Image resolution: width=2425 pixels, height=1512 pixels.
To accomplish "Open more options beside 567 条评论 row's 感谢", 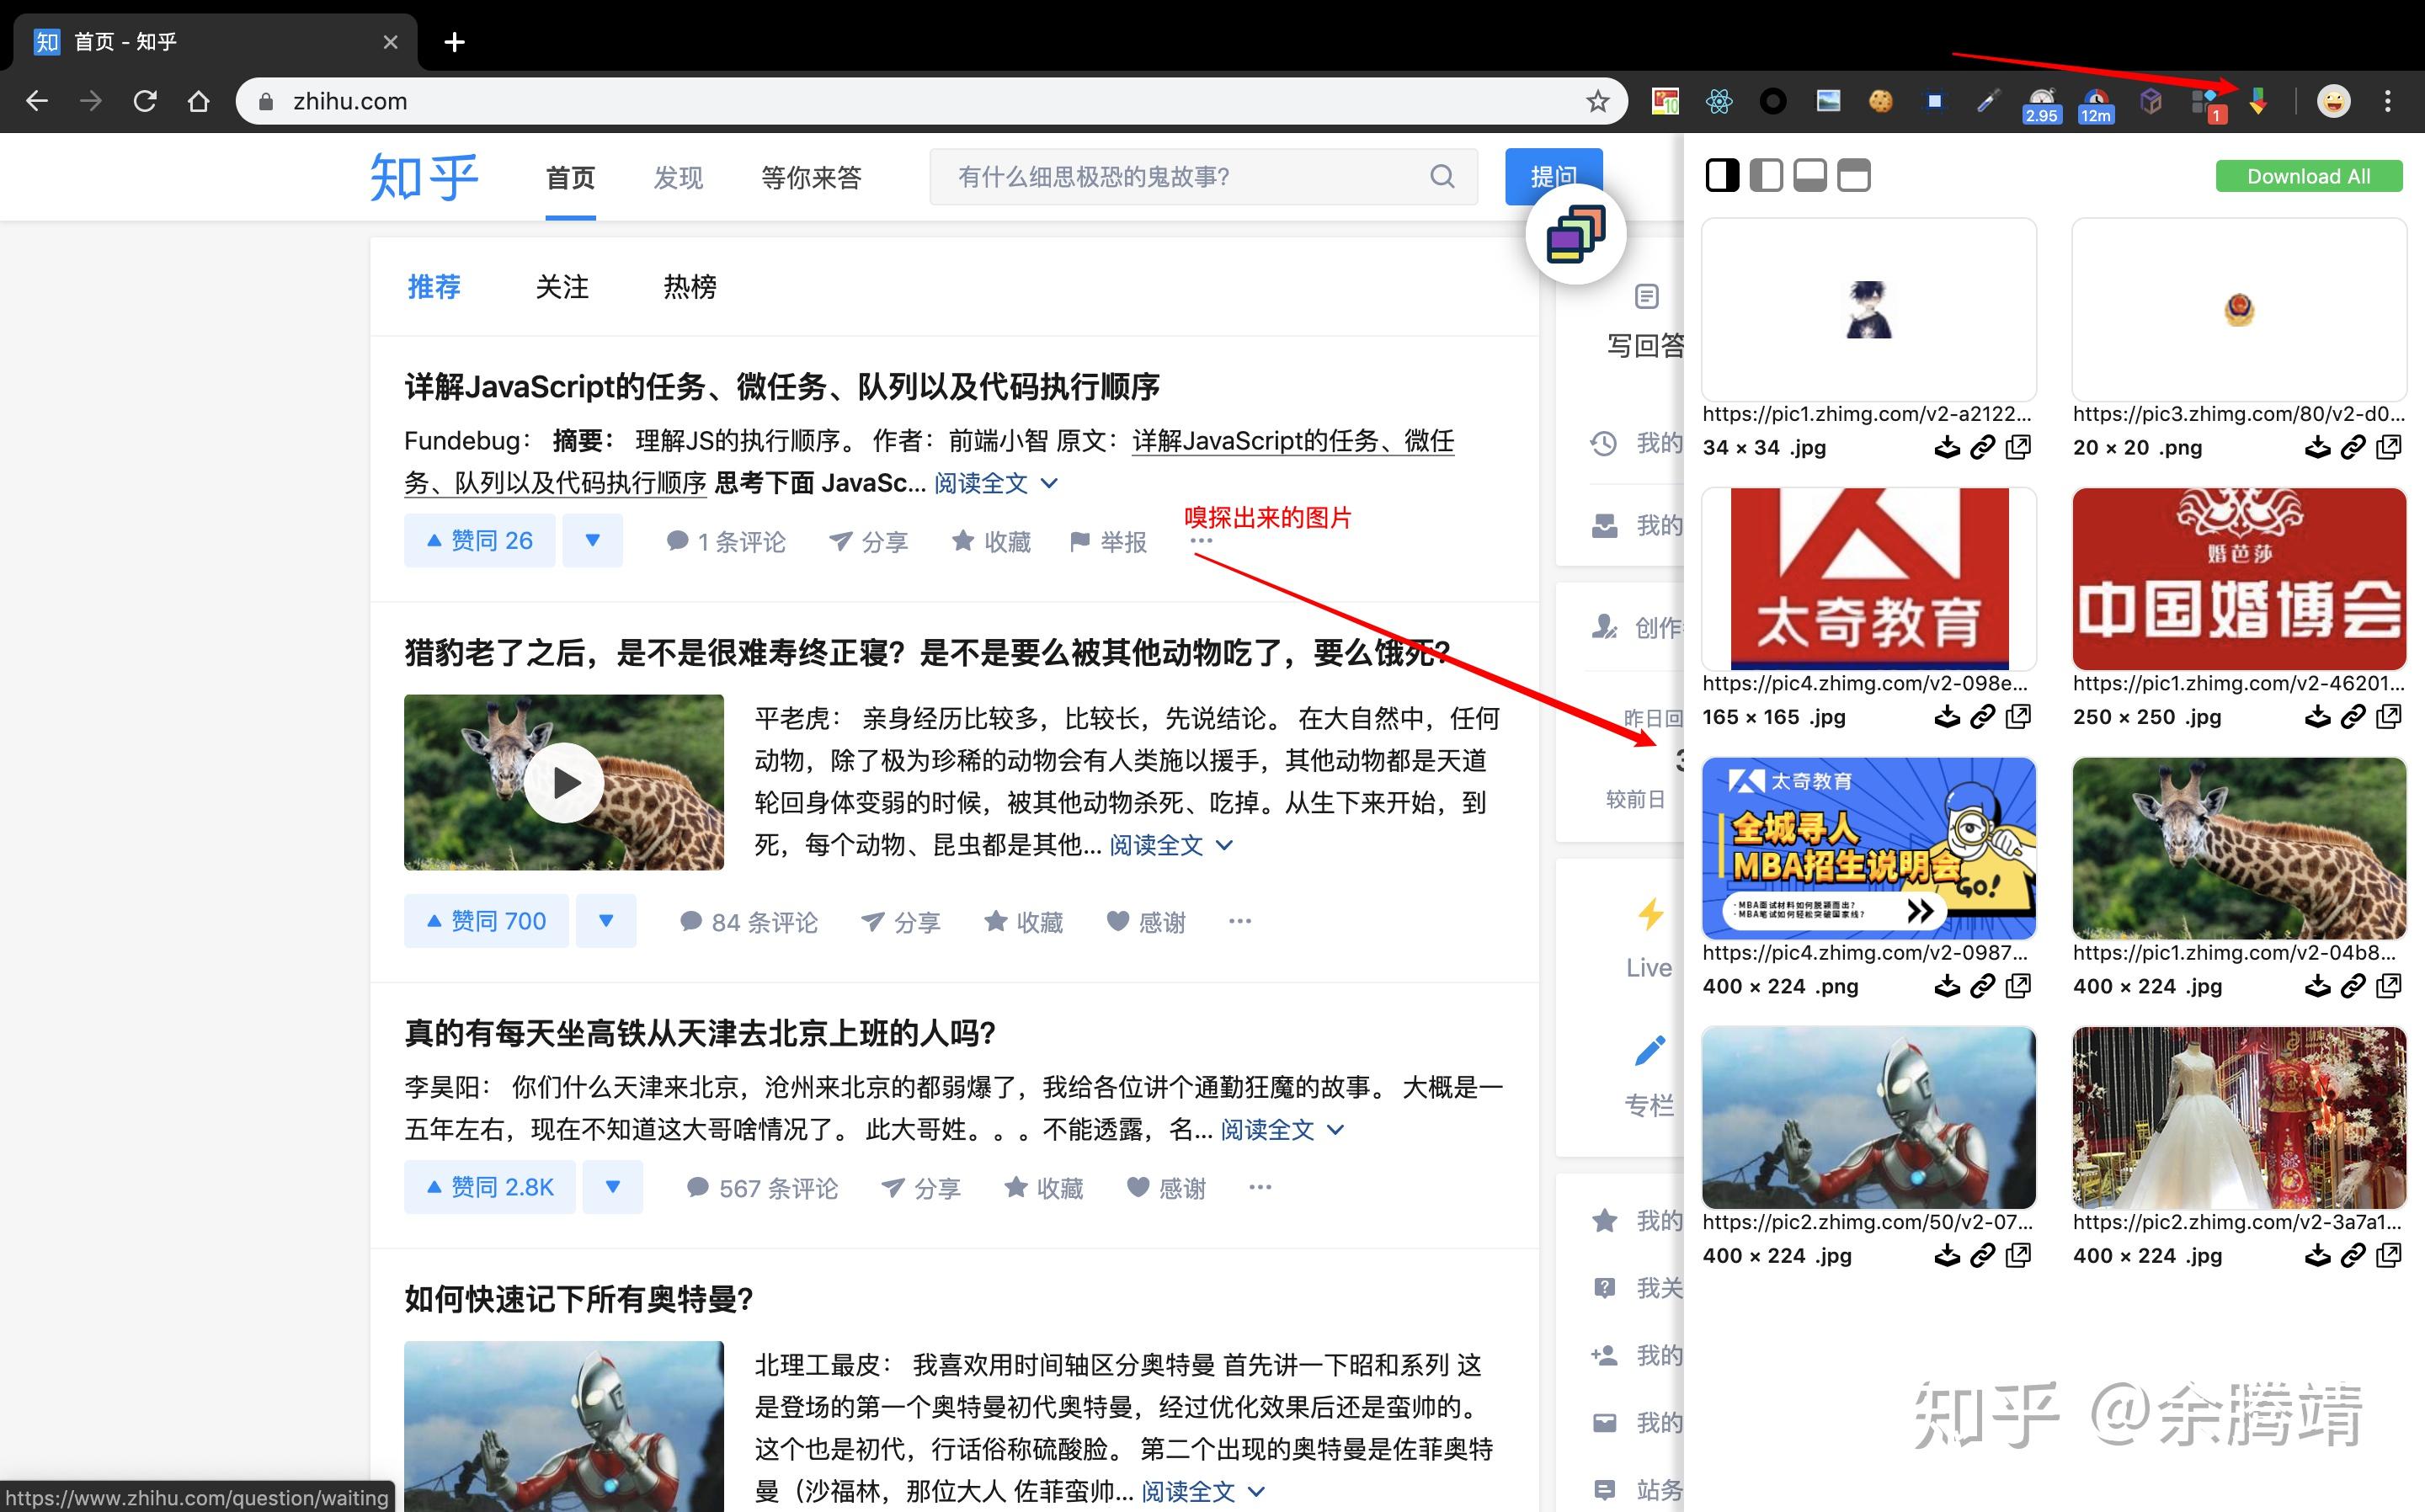I will (1260, 1187).
